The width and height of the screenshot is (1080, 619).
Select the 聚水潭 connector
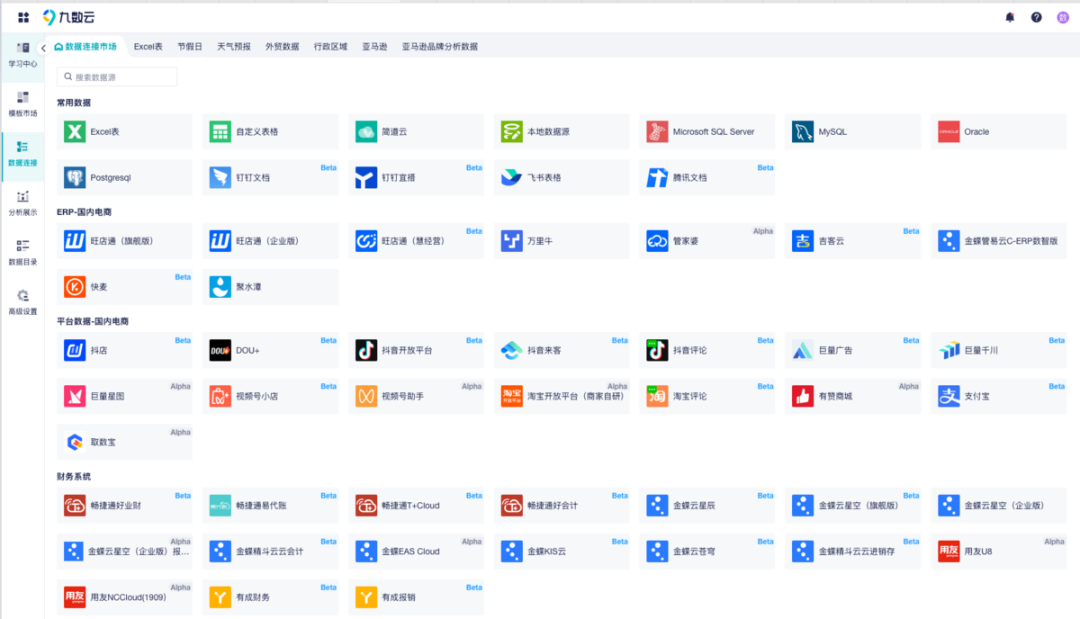point(271,287)
